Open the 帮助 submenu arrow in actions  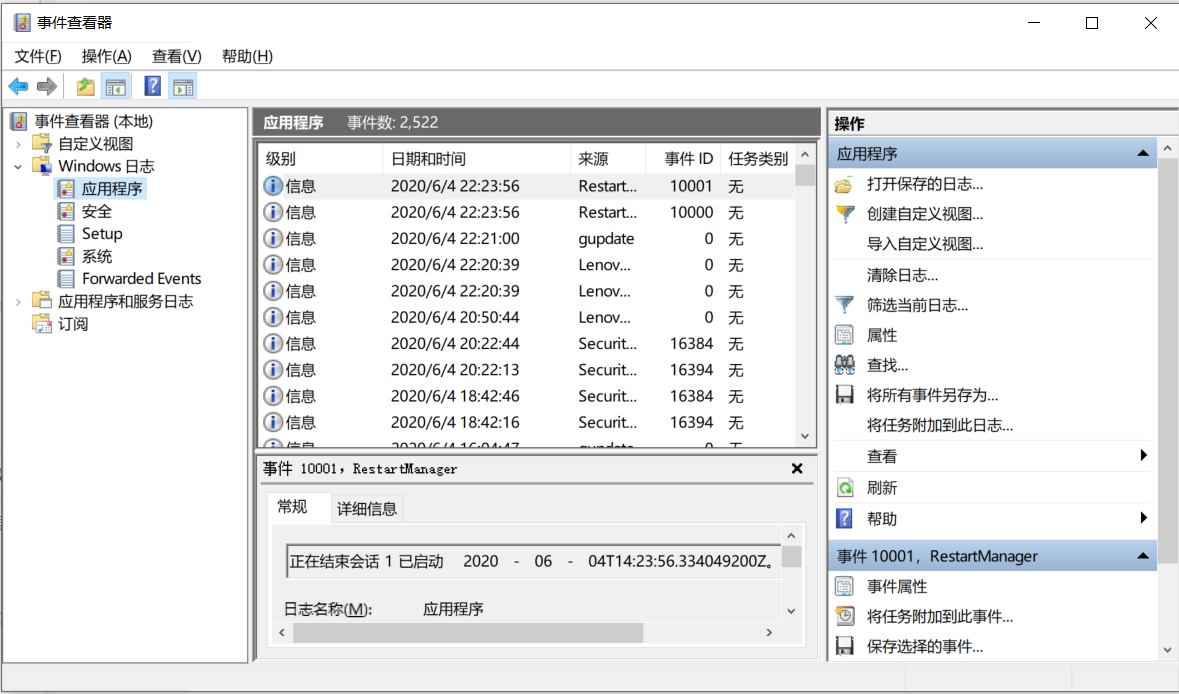click(1144, 517)
